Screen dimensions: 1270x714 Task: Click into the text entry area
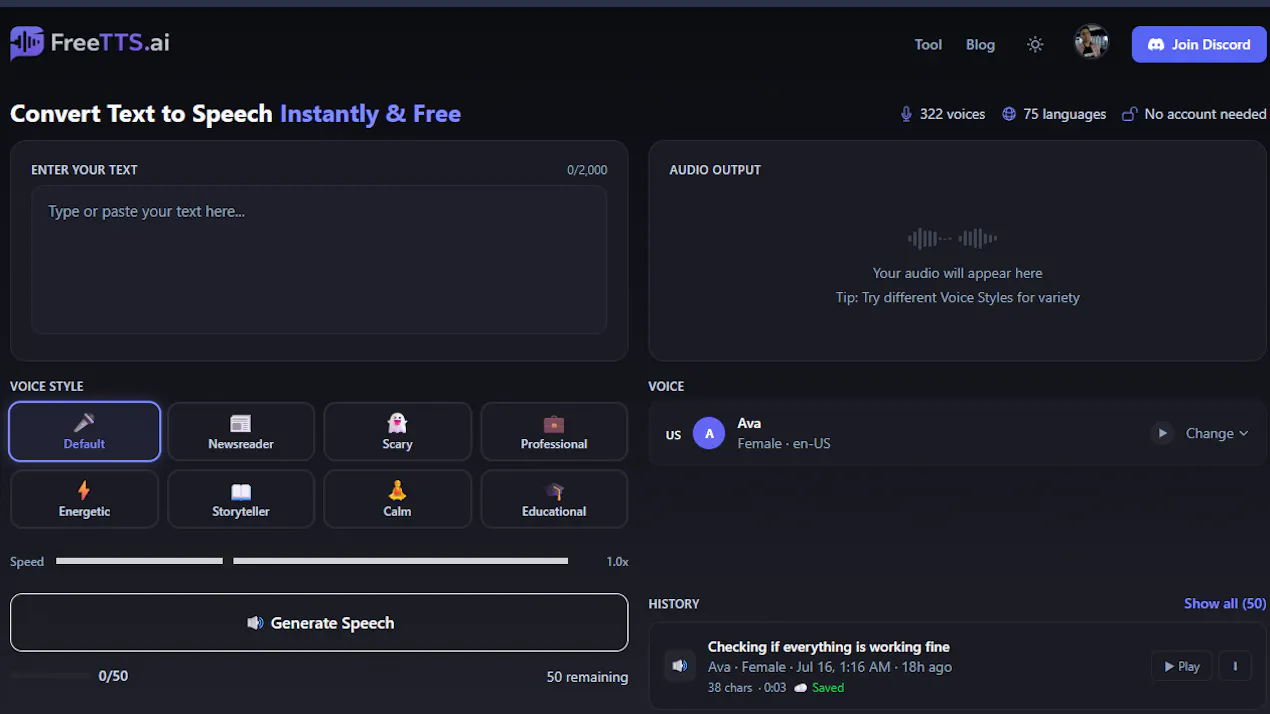(319, 259)
